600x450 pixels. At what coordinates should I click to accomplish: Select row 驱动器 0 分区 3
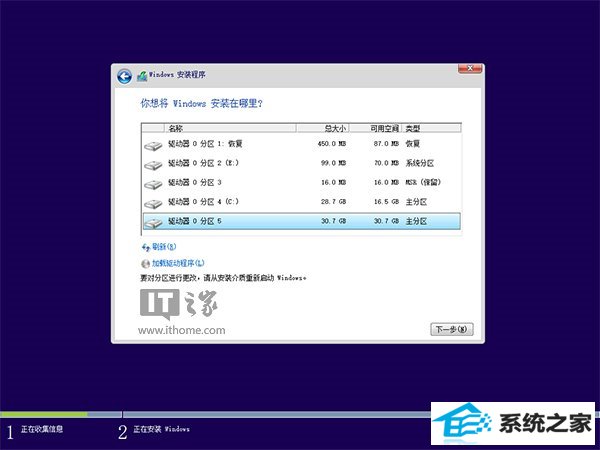coord(302,183)
